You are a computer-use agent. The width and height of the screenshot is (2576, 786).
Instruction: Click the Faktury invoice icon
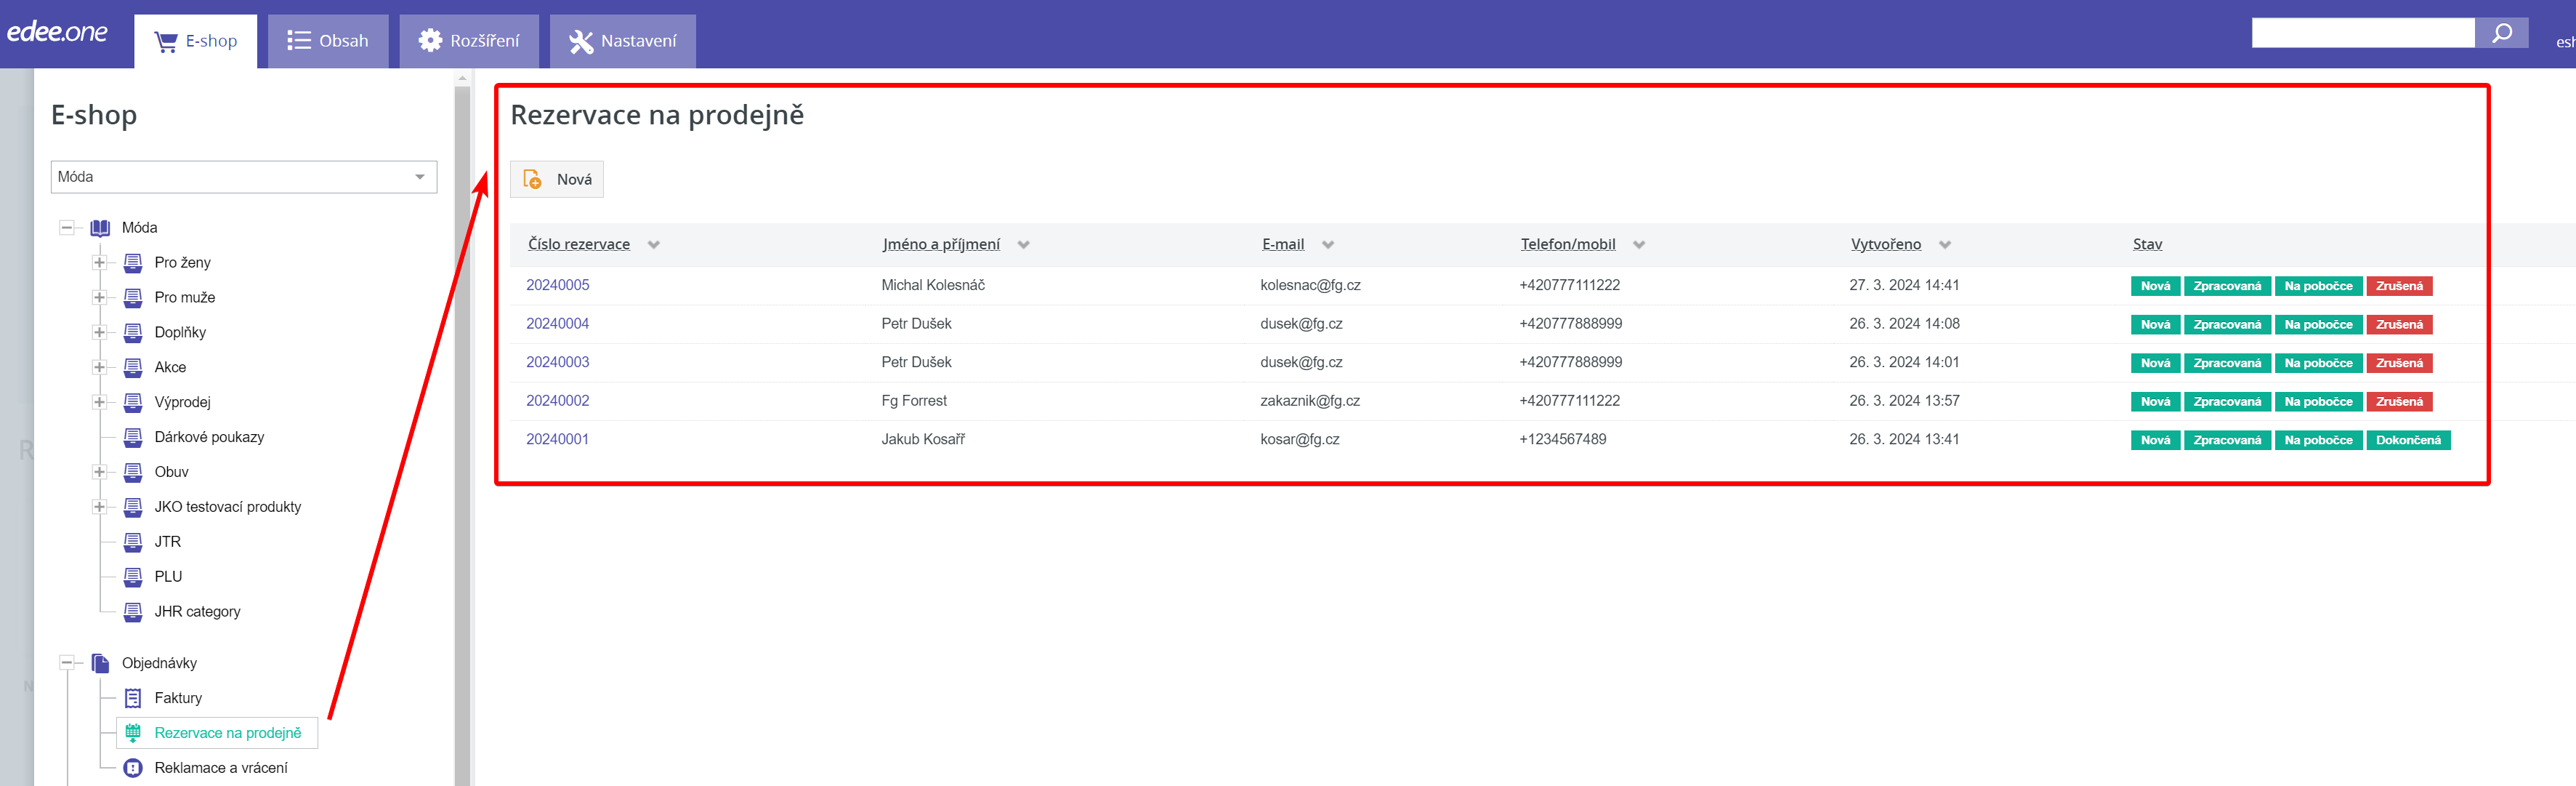click(x=133, y=698)
